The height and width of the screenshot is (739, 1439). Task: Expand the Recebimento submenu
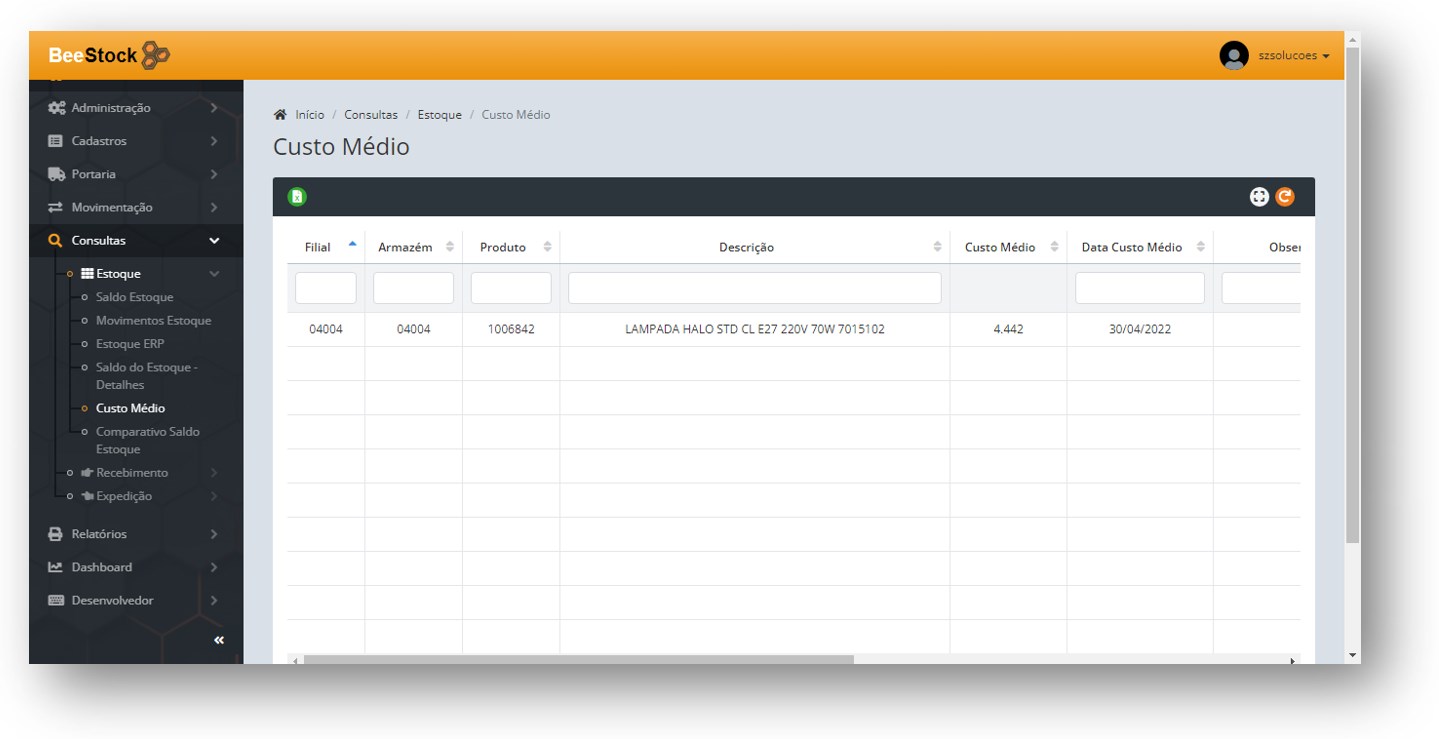click(x=132, y=473)
